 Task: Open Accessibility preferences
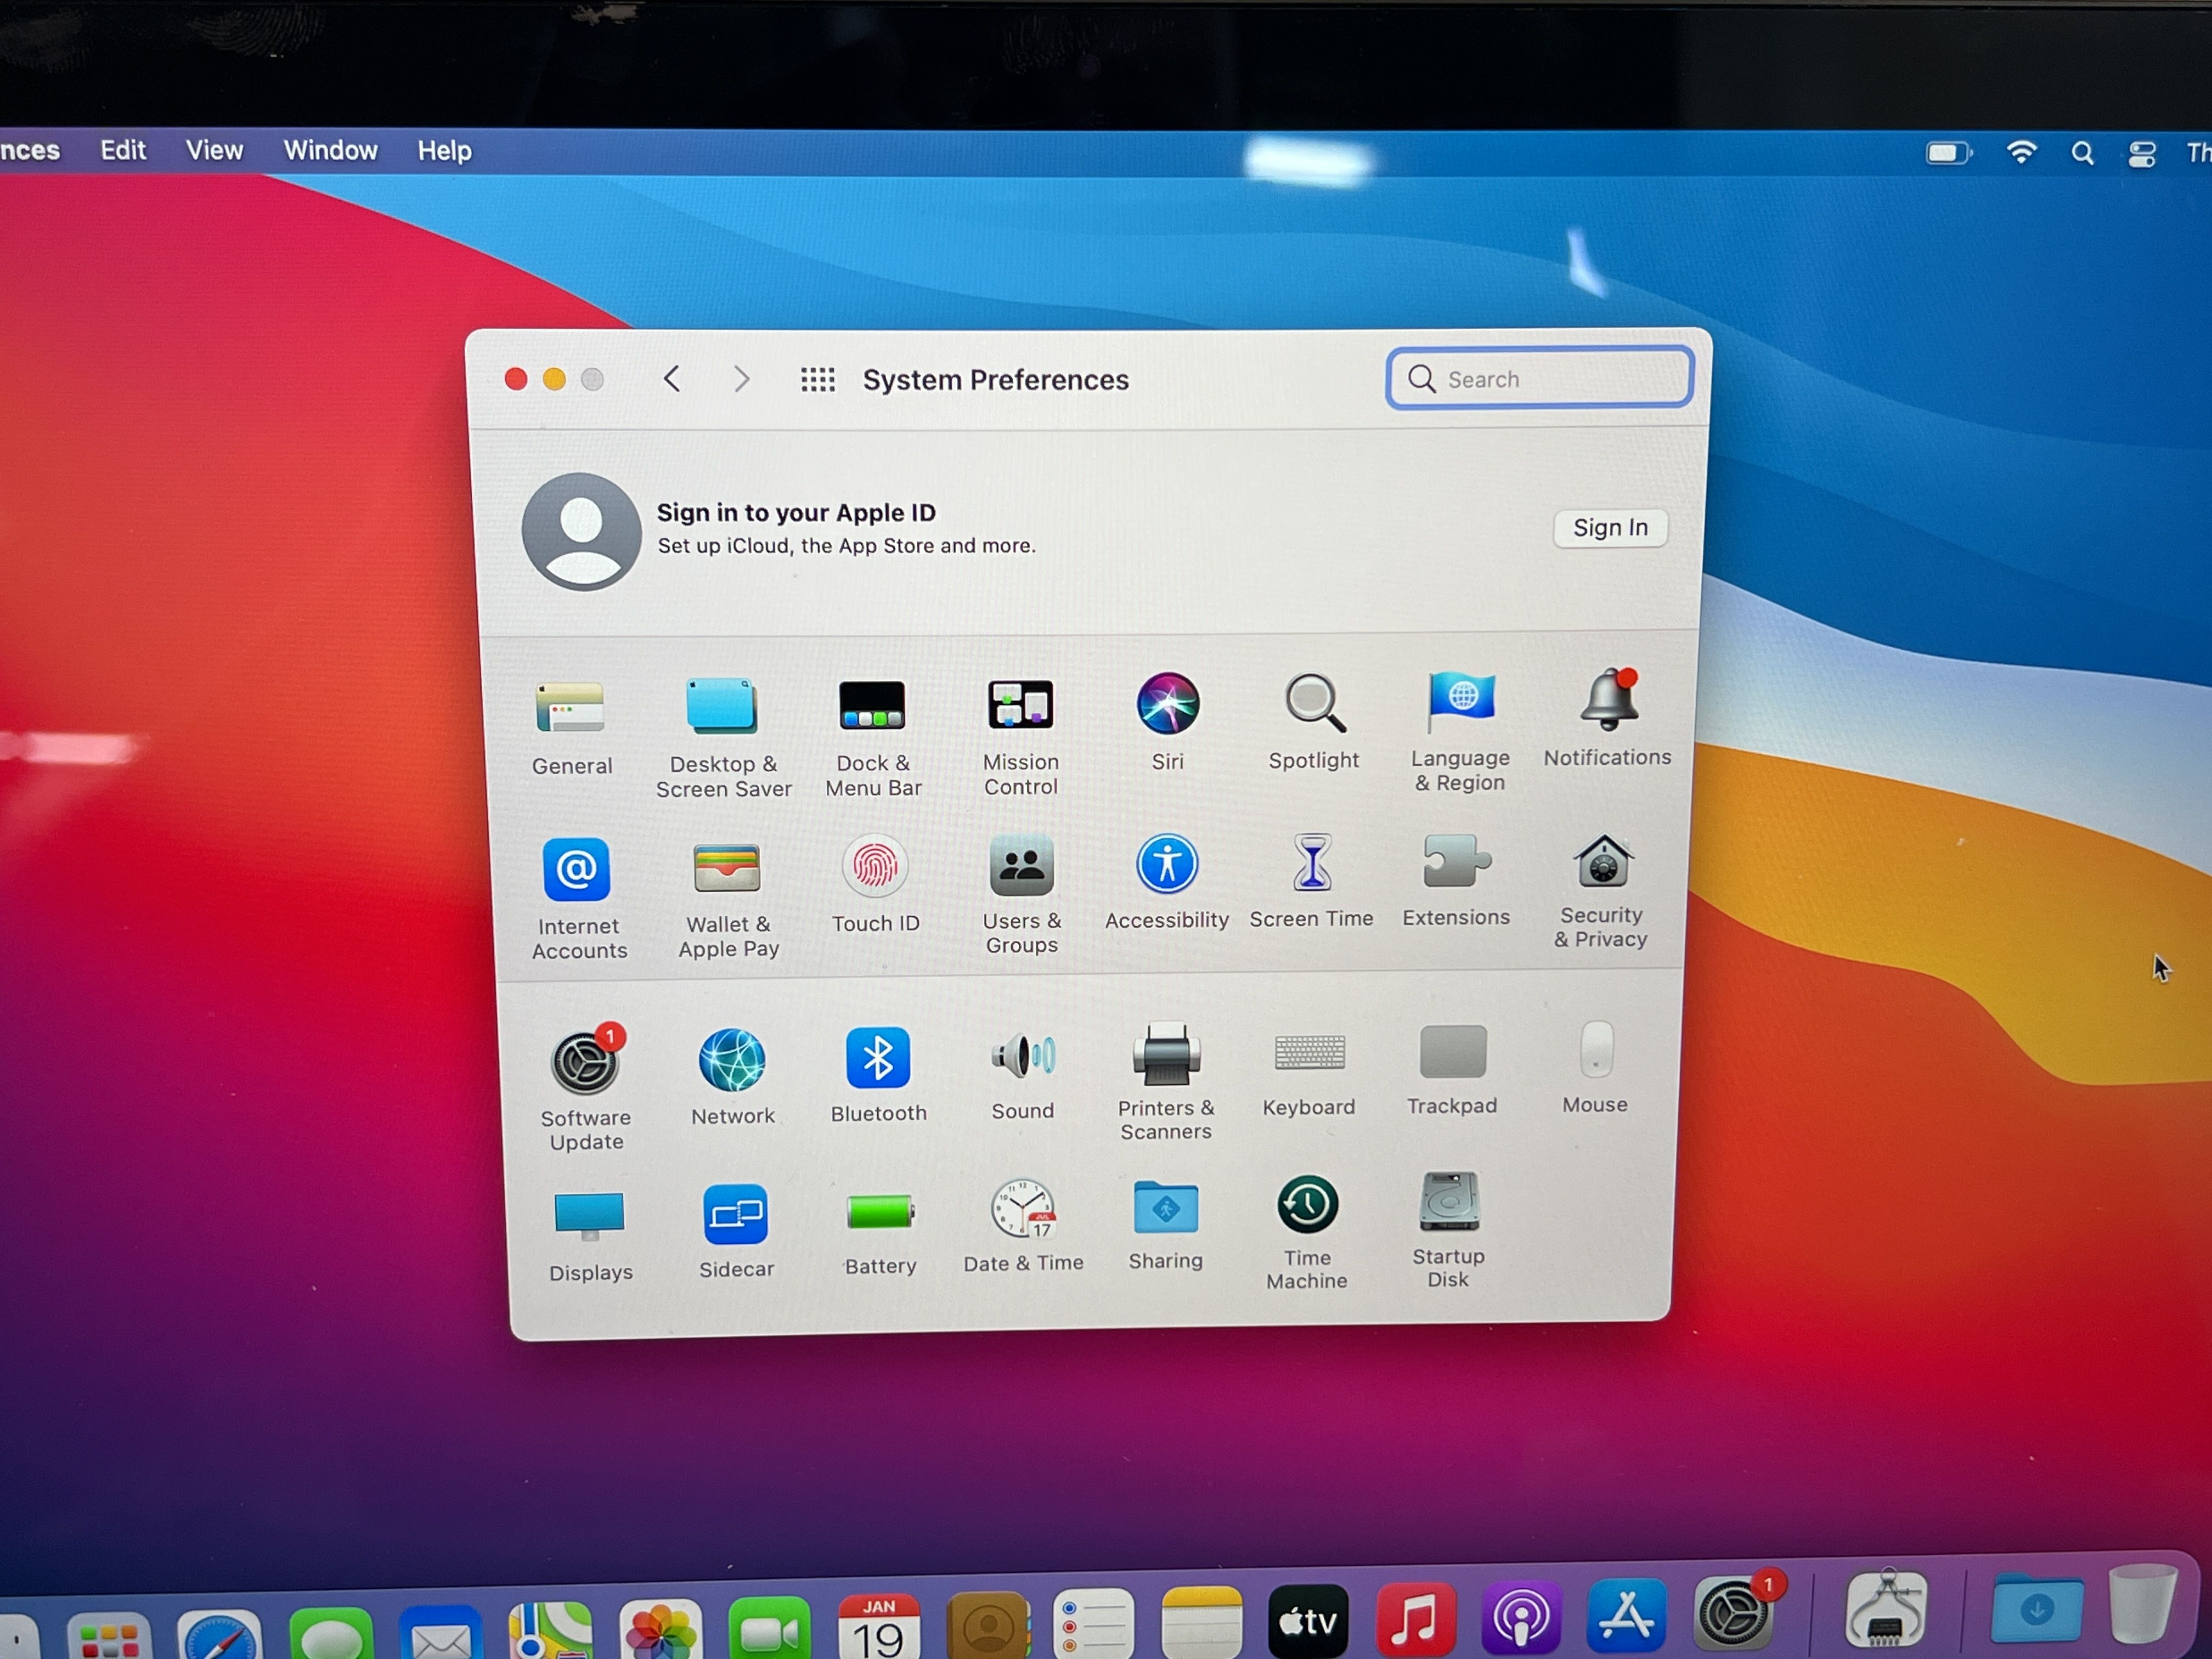[1166, 865]
